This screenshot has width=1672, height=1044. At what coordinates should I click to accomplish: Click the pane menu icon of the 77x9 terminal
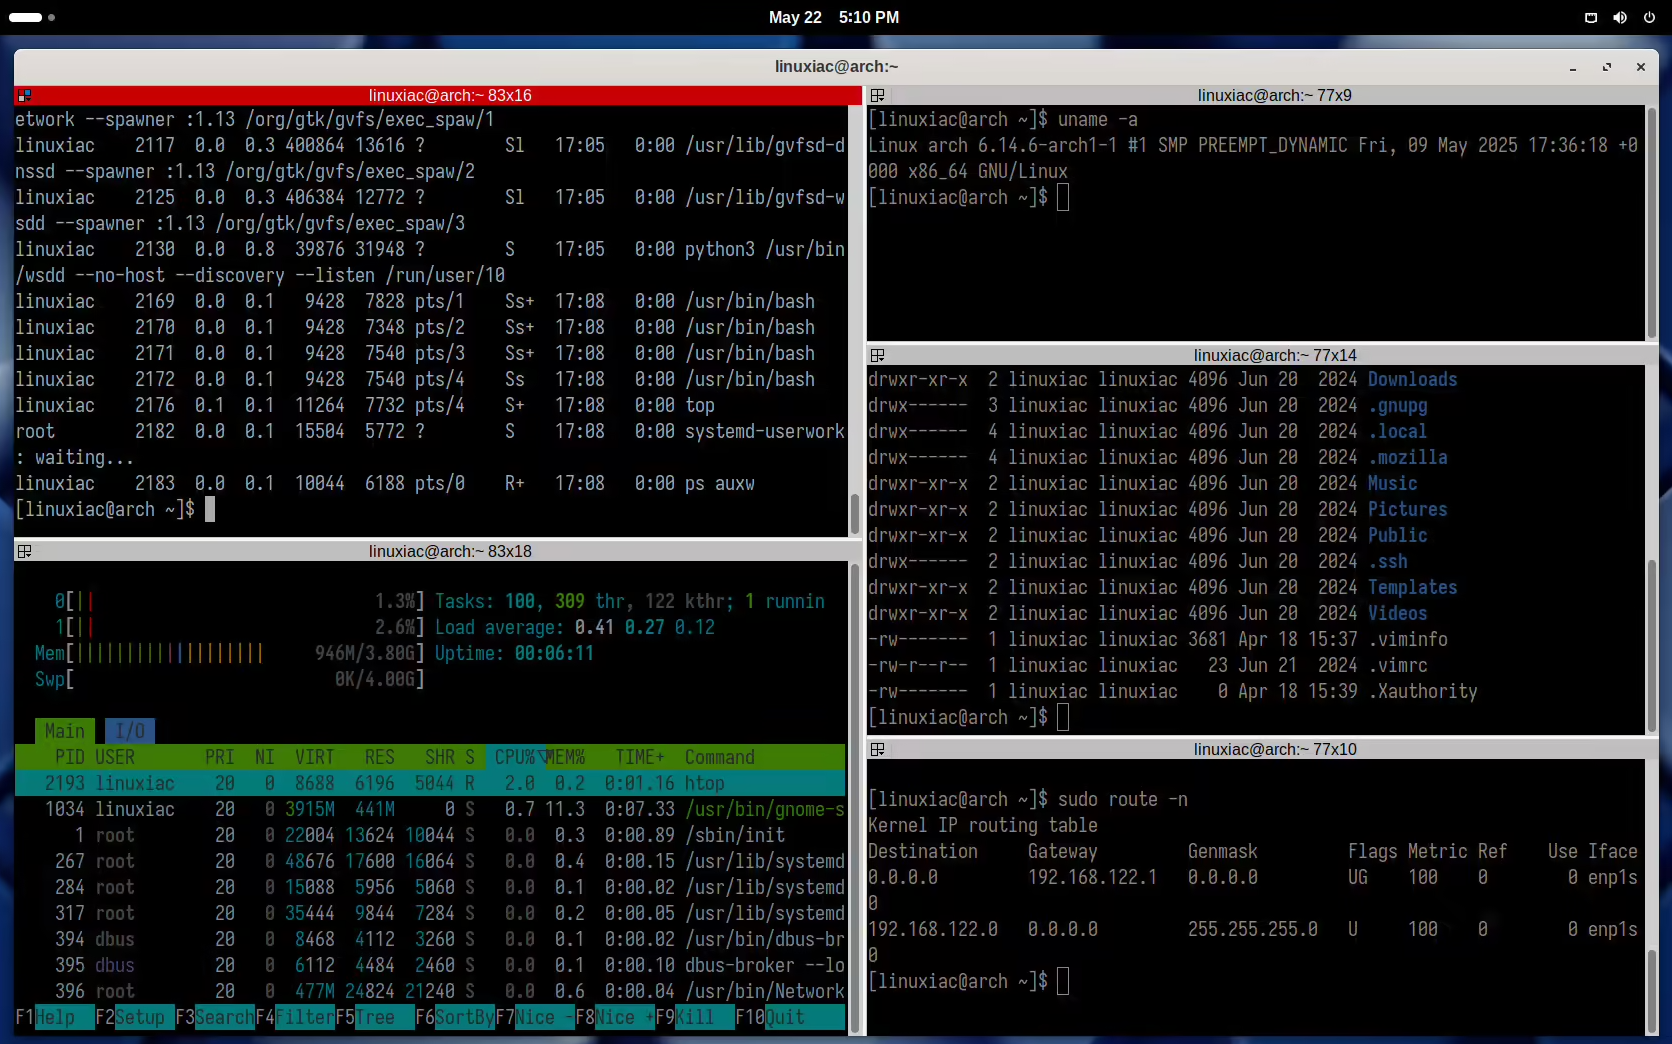(x=878, y=95)
